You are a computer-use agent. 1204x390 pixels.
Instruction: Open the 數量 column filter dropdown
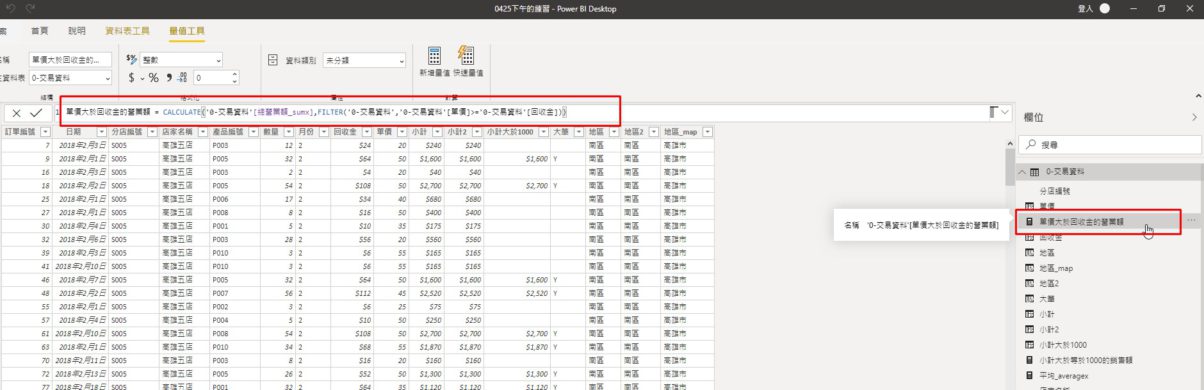289,132
